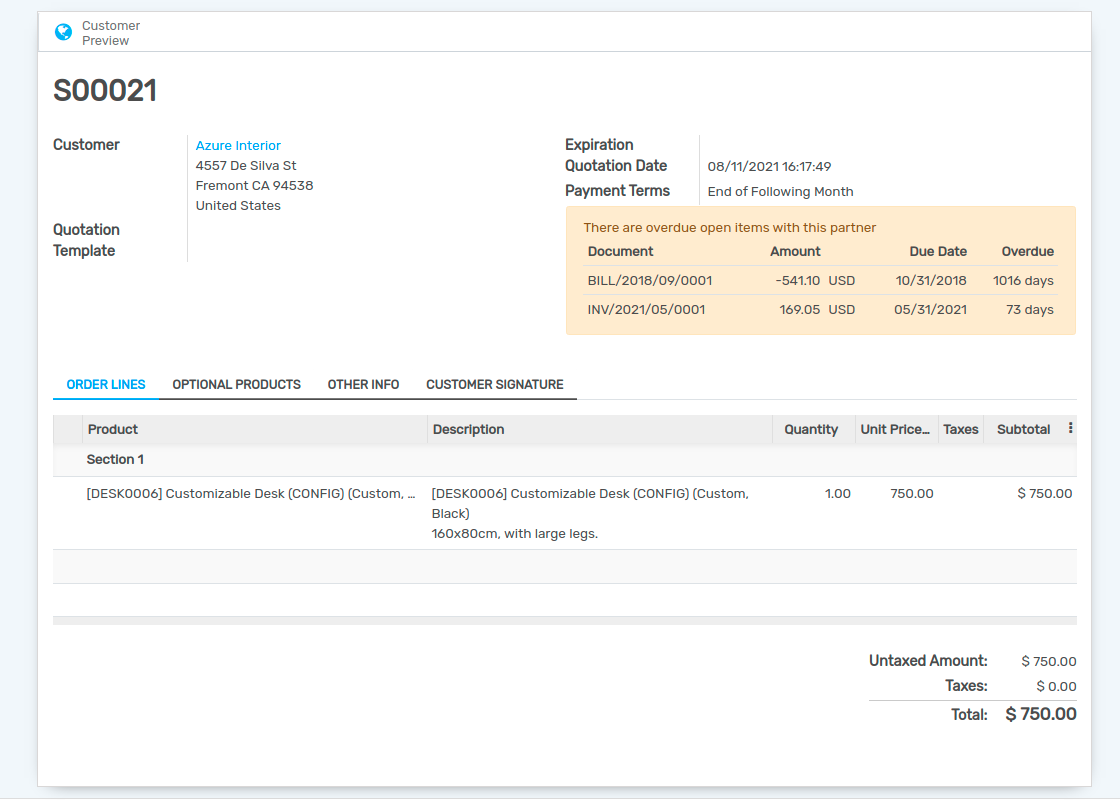Open overdue document BILL/2018/09/0001
The height and width of the screenshot is (800, 1120).
click(649, 280)
